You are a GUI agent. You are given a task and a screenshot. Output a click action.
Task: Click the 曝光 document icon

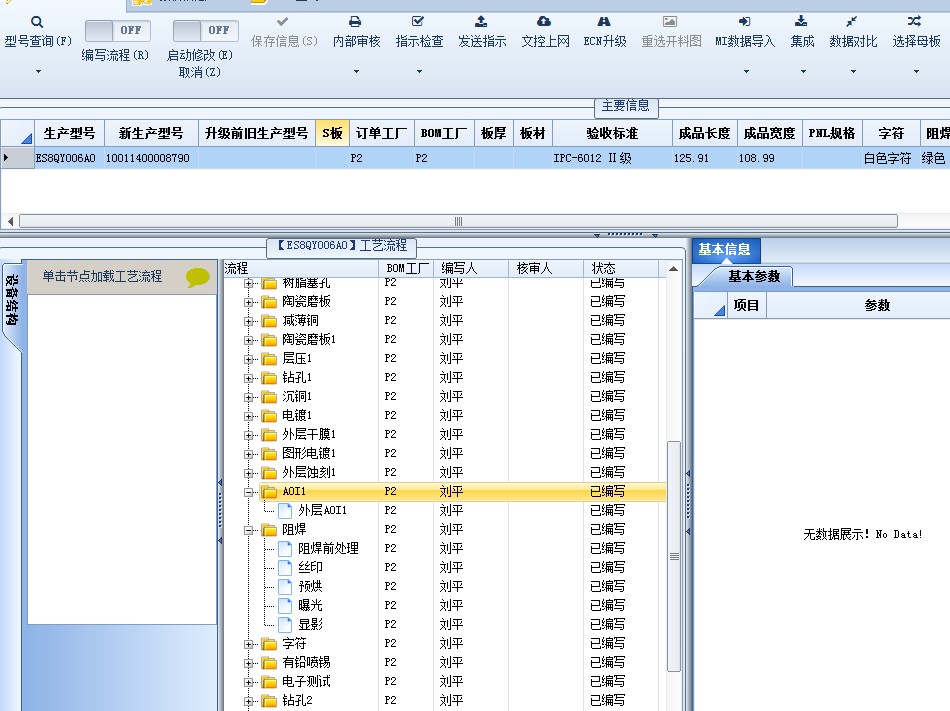(x=285, y=606)
